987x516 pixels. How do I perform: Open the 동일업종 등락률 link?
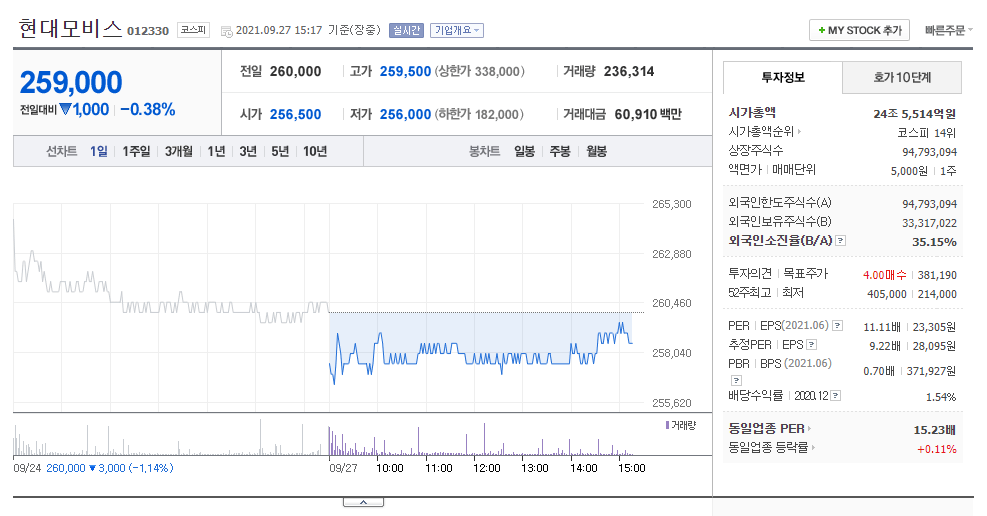point(772,447)
